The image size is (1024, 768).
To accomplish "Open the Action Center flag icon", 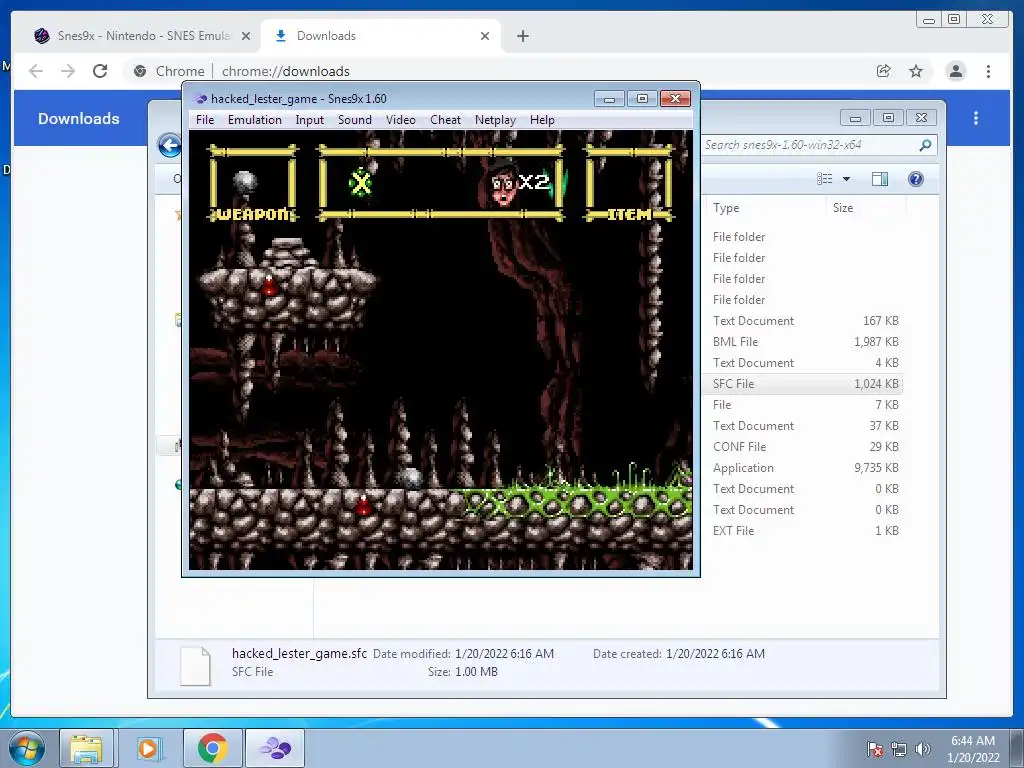I will 874,748.
